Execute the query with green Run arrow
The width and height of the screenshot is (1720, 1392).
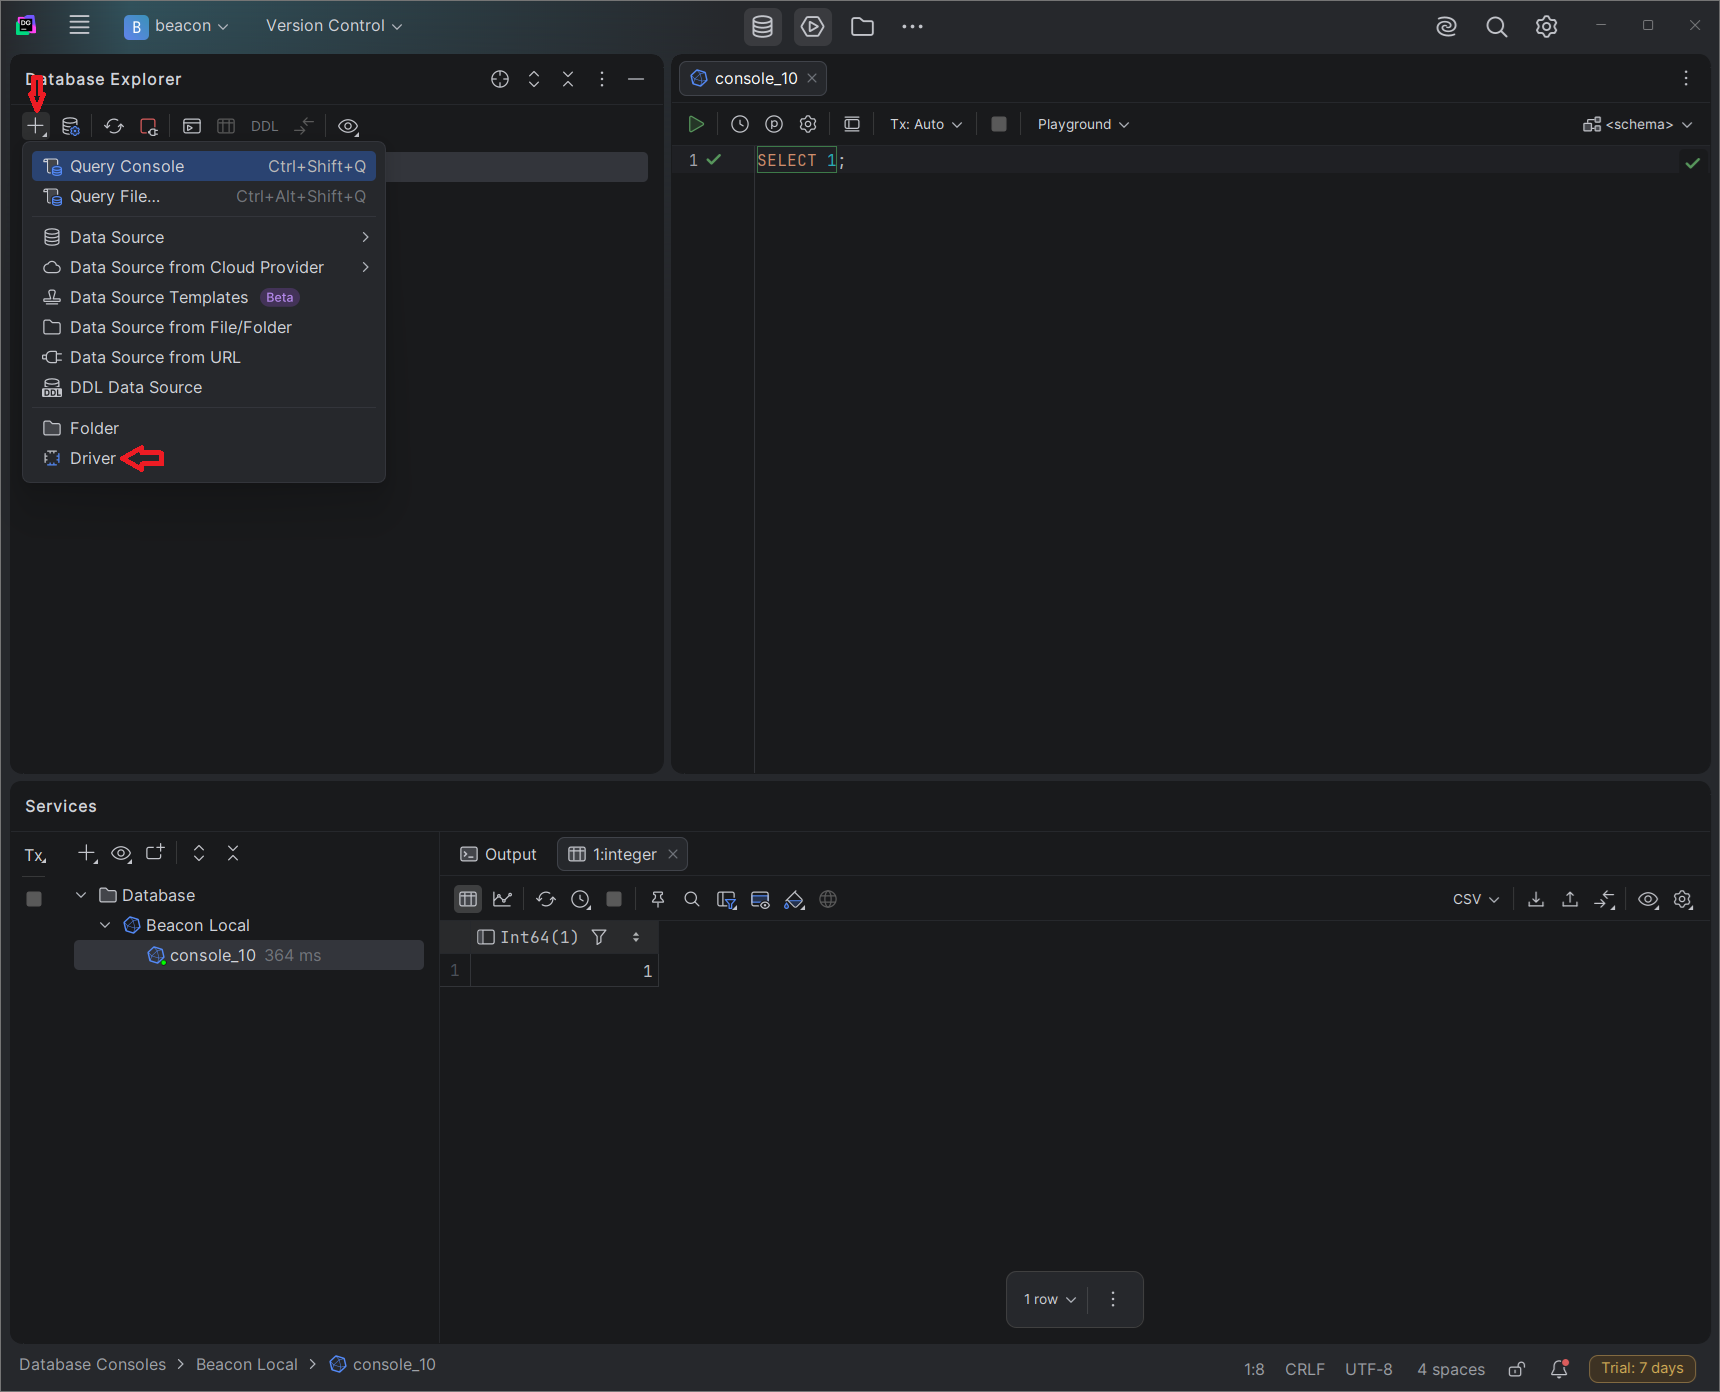coord(696,124)
